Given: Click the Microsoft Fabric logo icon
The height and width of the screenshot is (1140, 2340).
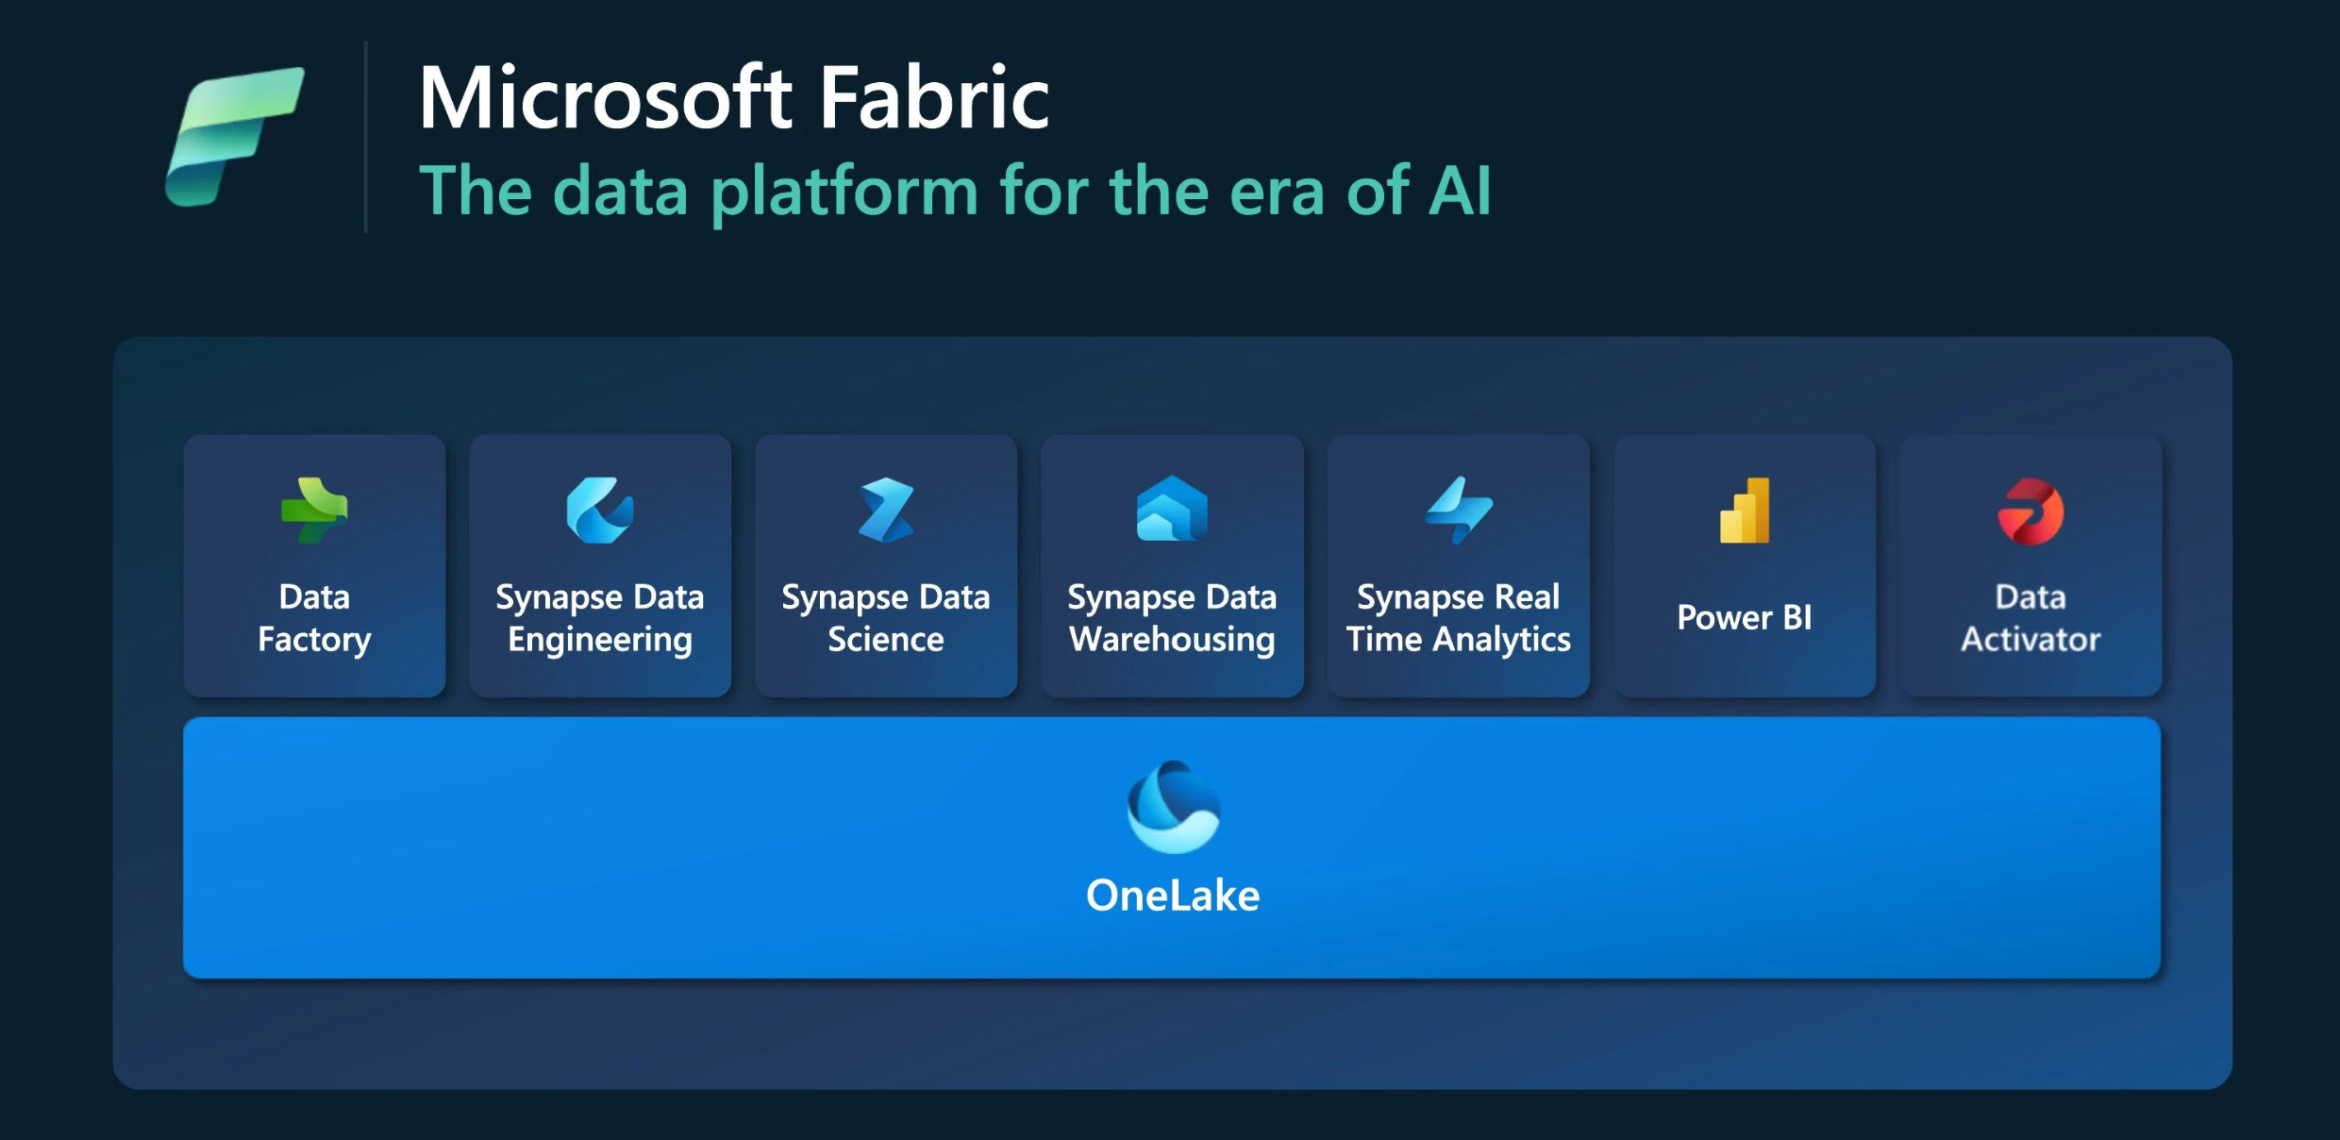Looking at the screenshot, I should [x=235, y=137].
